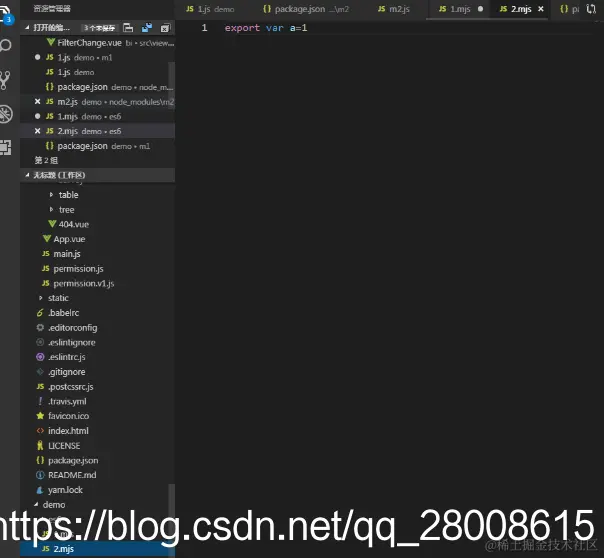
Task: Click the info icon beside README.md
Action: [40, 475]
